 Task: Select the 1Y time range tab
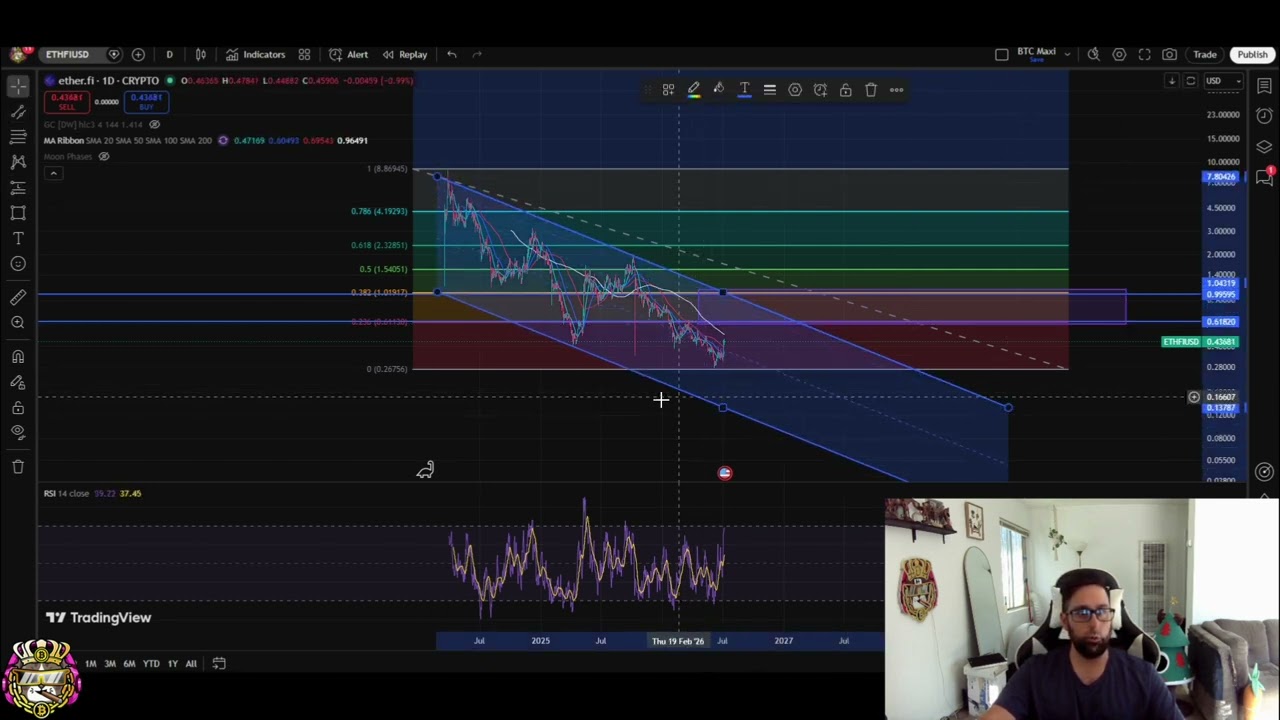173,663
